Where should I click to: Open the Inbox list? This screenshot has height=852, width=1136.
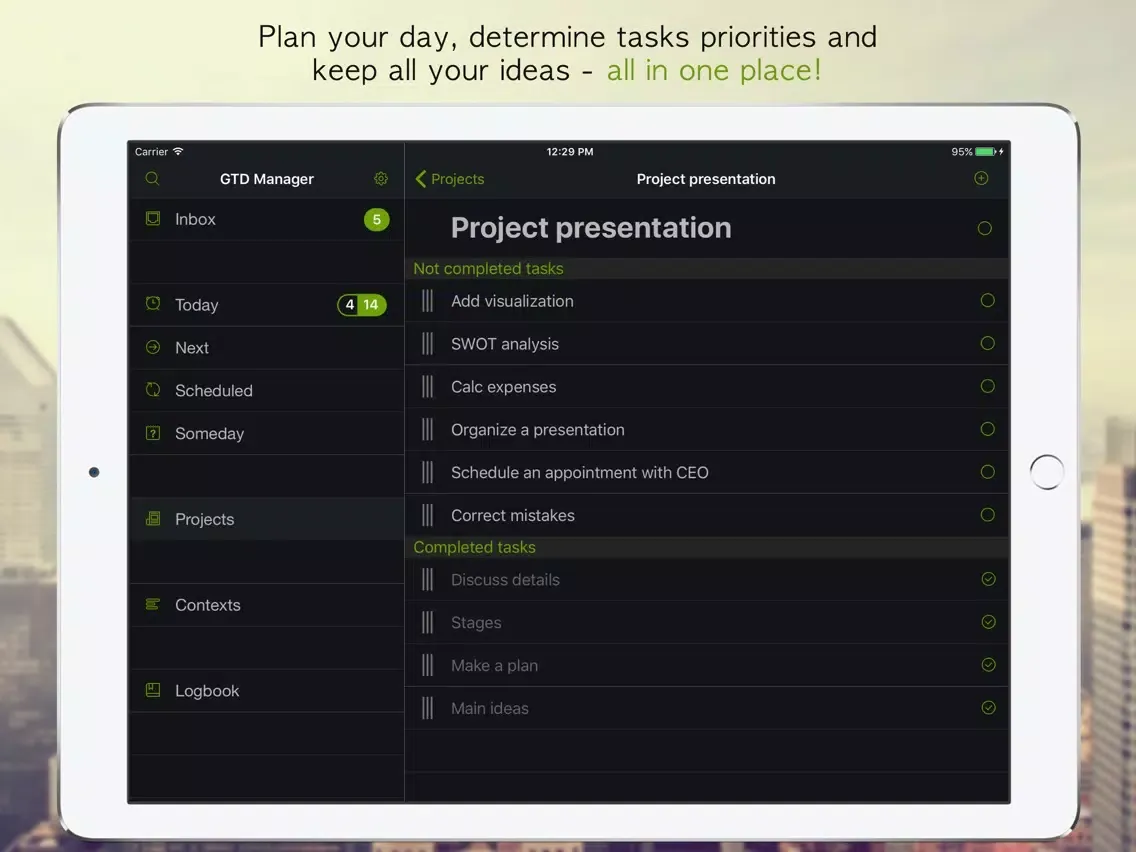(267, 220)
